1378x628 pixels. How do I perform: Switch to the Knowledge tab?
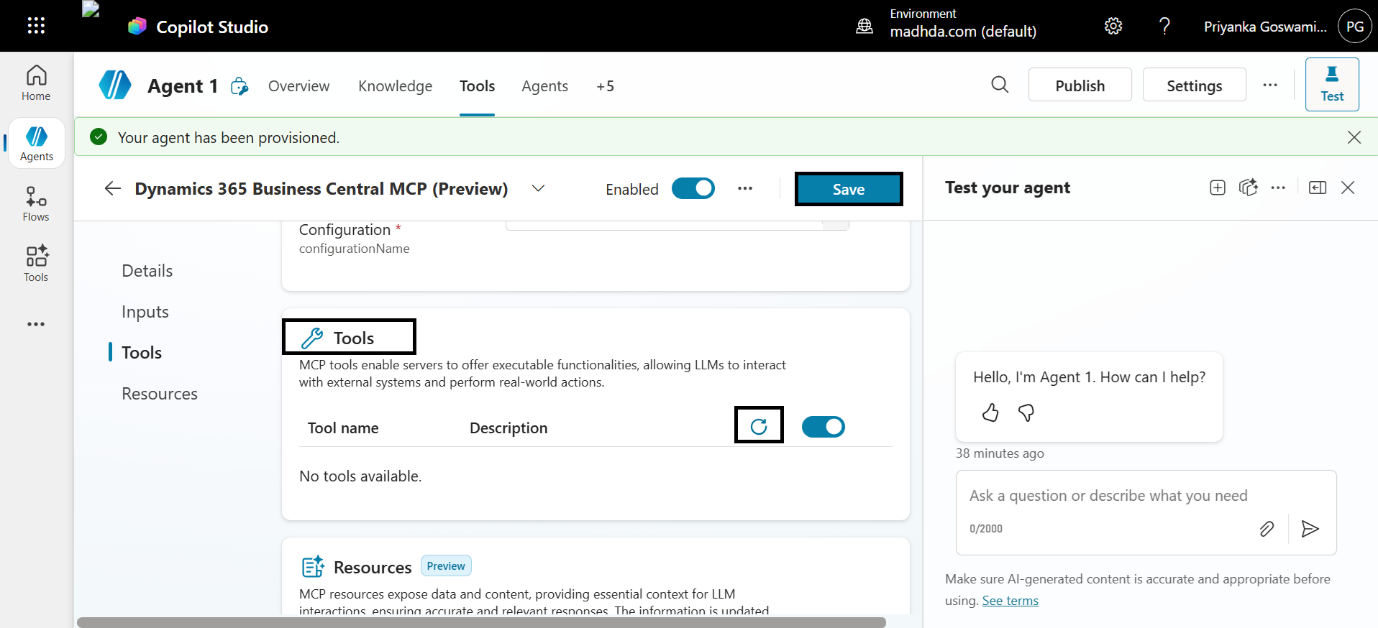[395, 86]
